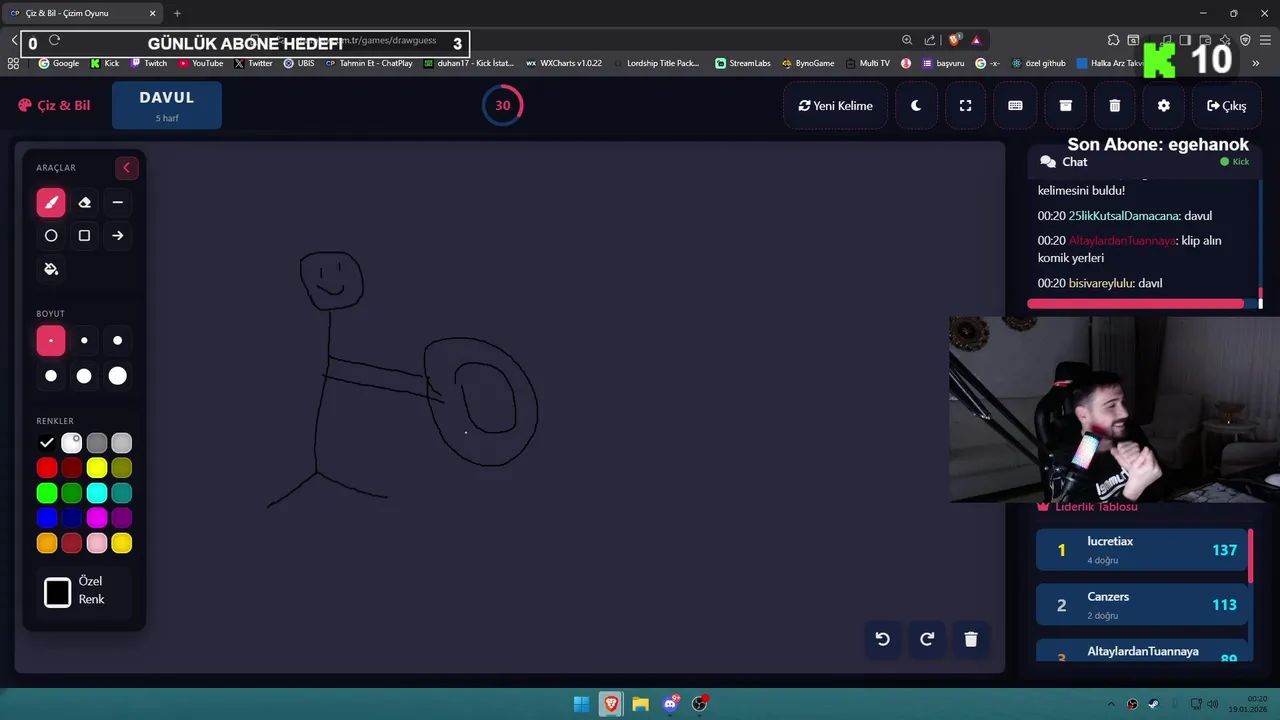Click the top toolbar trash icon

pos(1115,106)
